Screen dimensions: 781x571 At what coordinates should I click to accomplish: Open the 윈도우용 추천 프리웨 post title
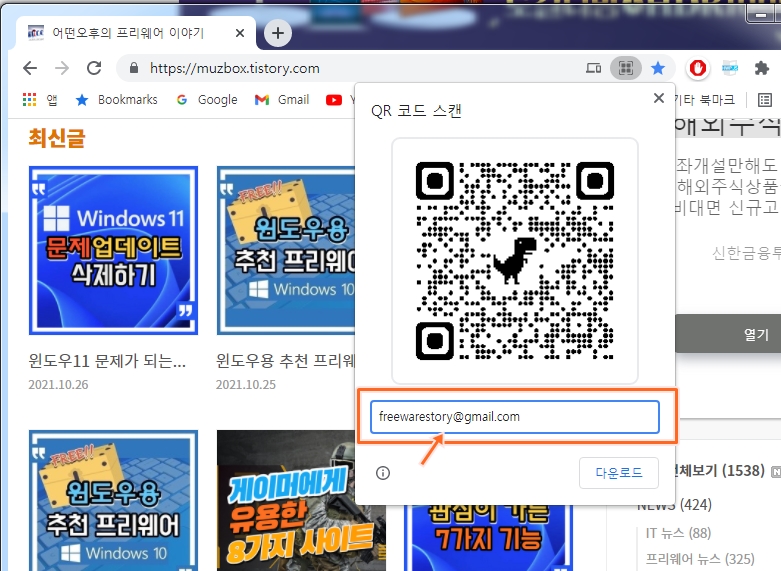coord(285,361)
